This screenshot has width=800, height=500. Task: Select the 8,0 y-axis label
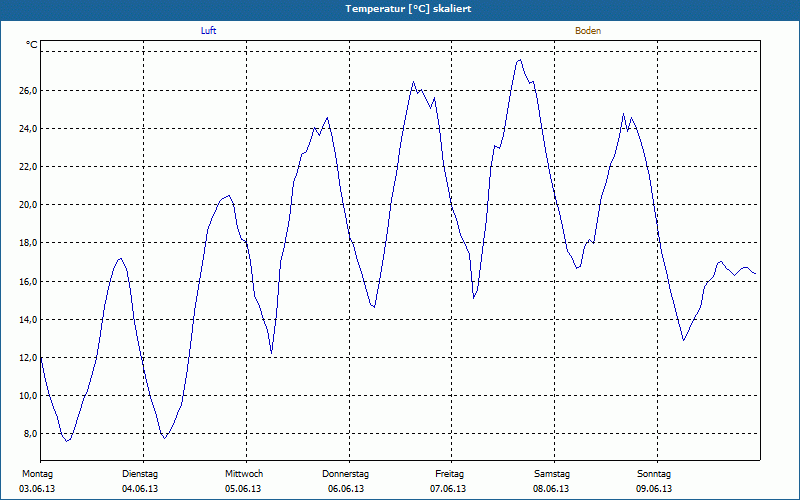tap(31, 434)
